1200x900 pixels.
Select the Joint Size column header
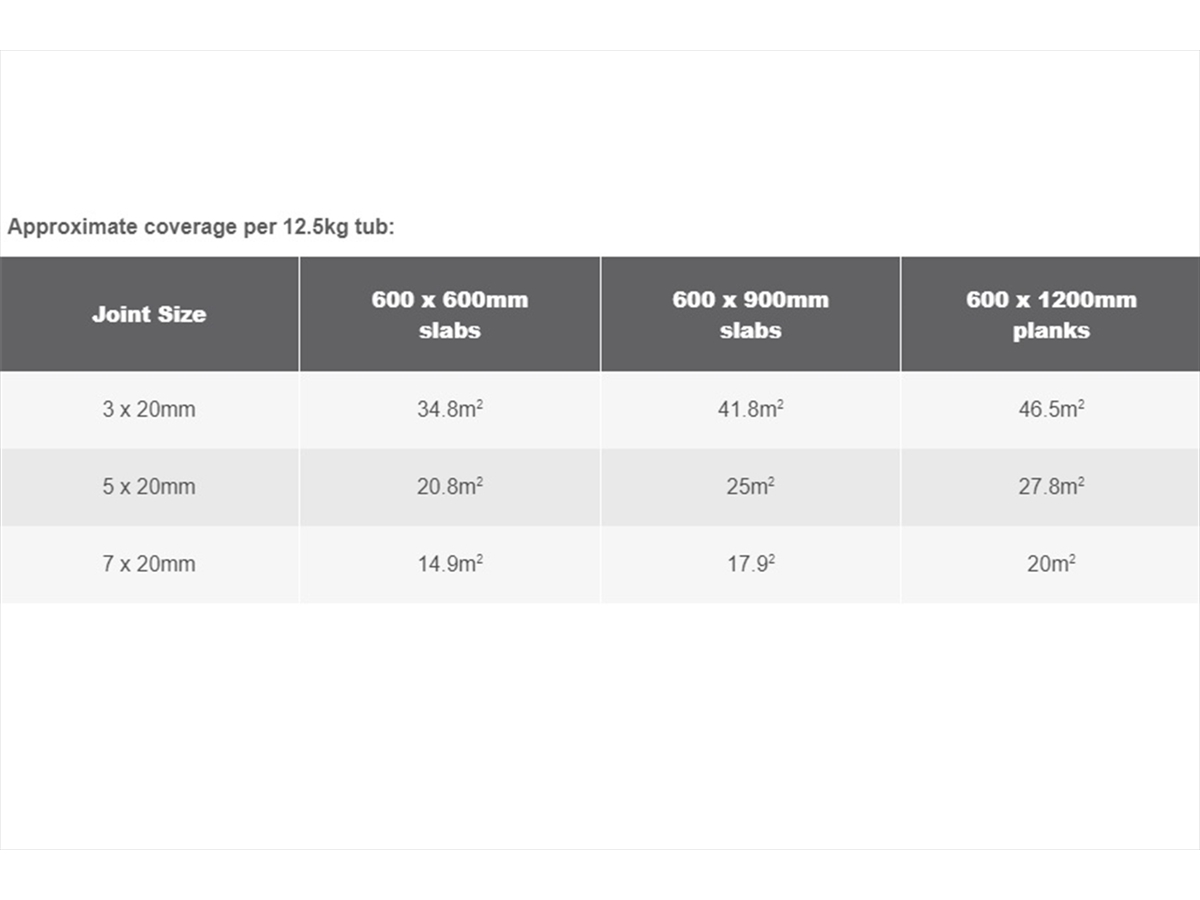pos(149,314)
